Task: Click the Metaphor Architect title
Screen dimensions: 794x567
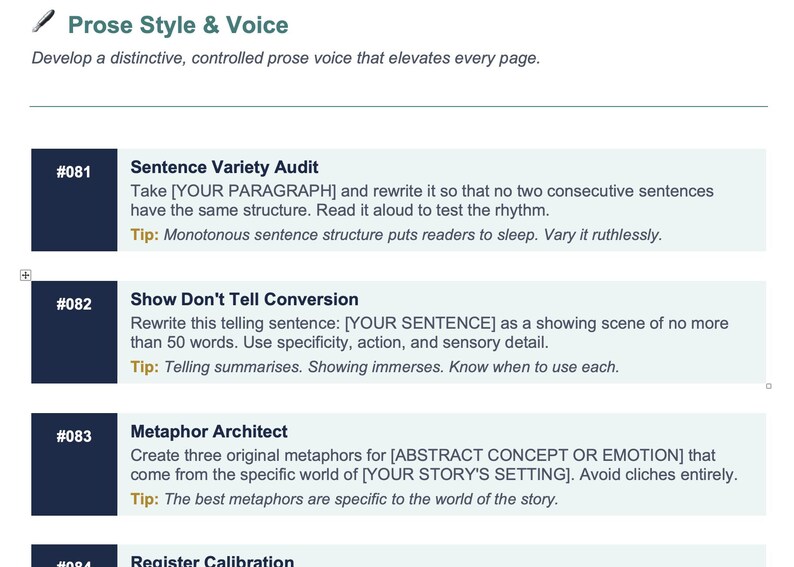Action: (x=209, y=431)
